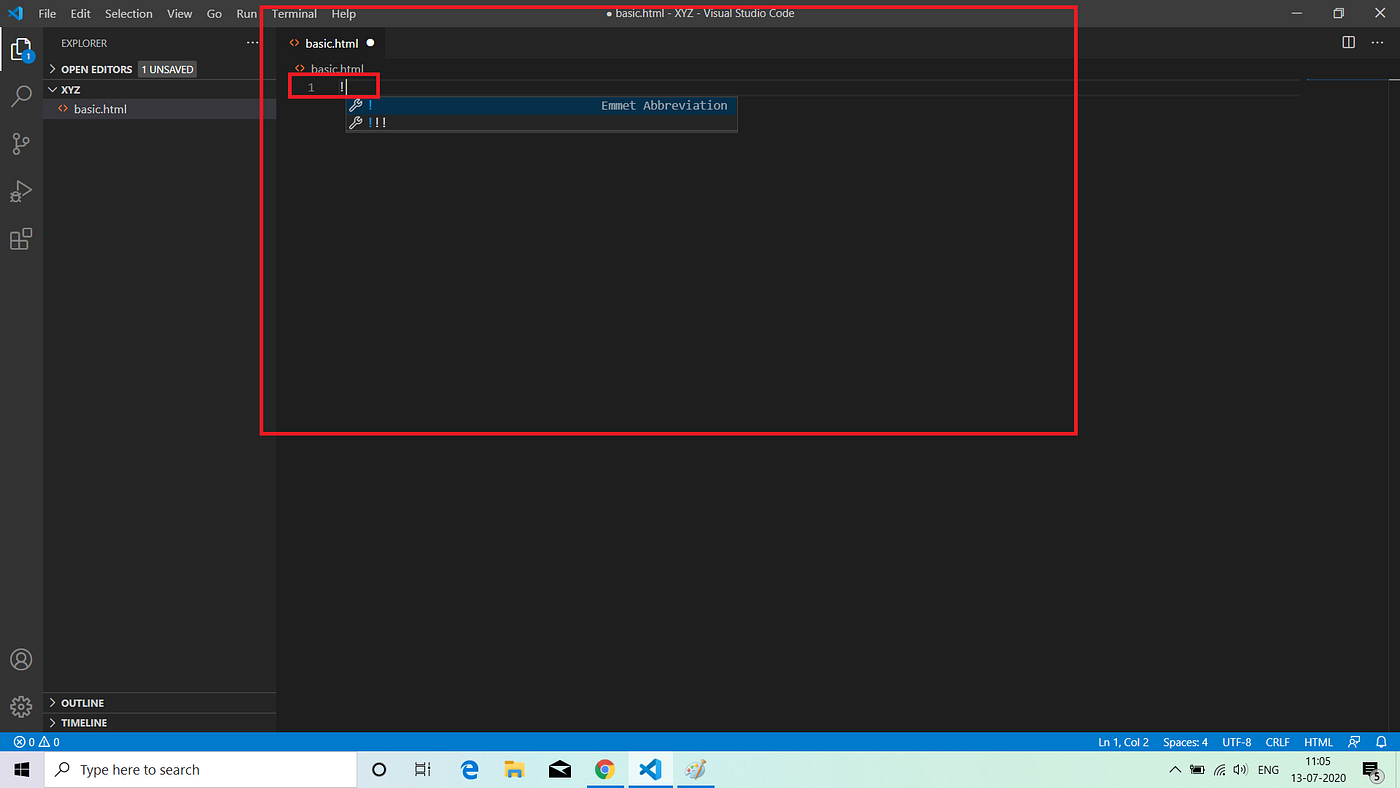Open the Source Control view

coord(22,143)
